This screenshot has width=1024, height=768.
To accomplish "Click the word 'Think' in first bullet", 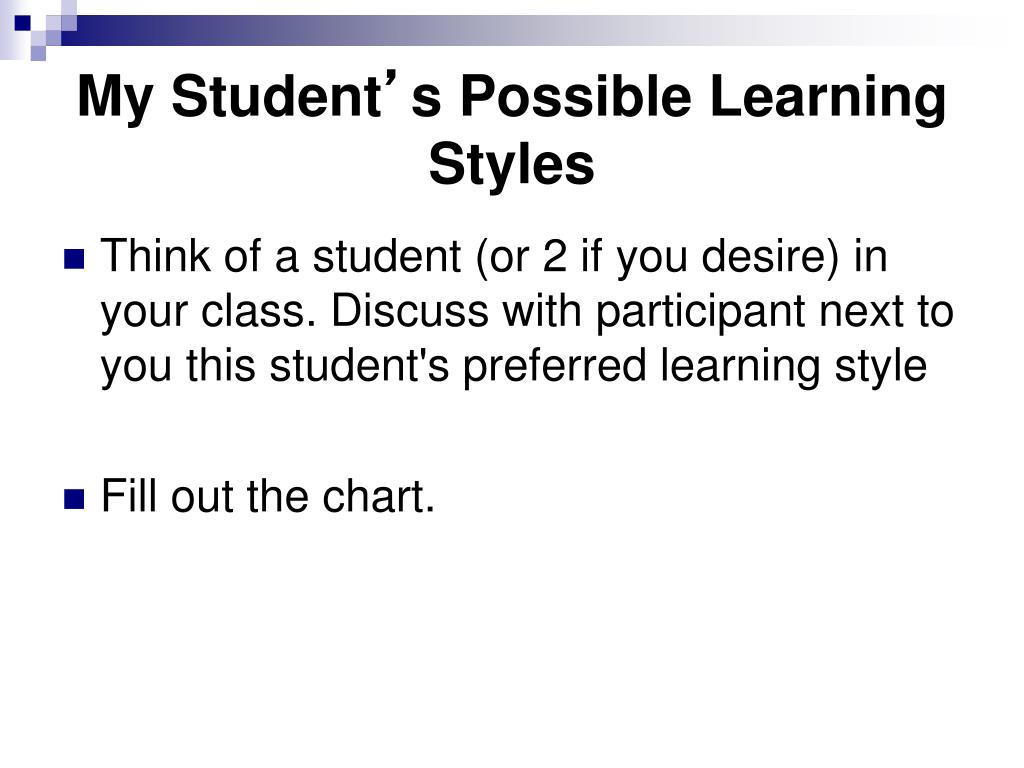I will (x=155, y=255).
